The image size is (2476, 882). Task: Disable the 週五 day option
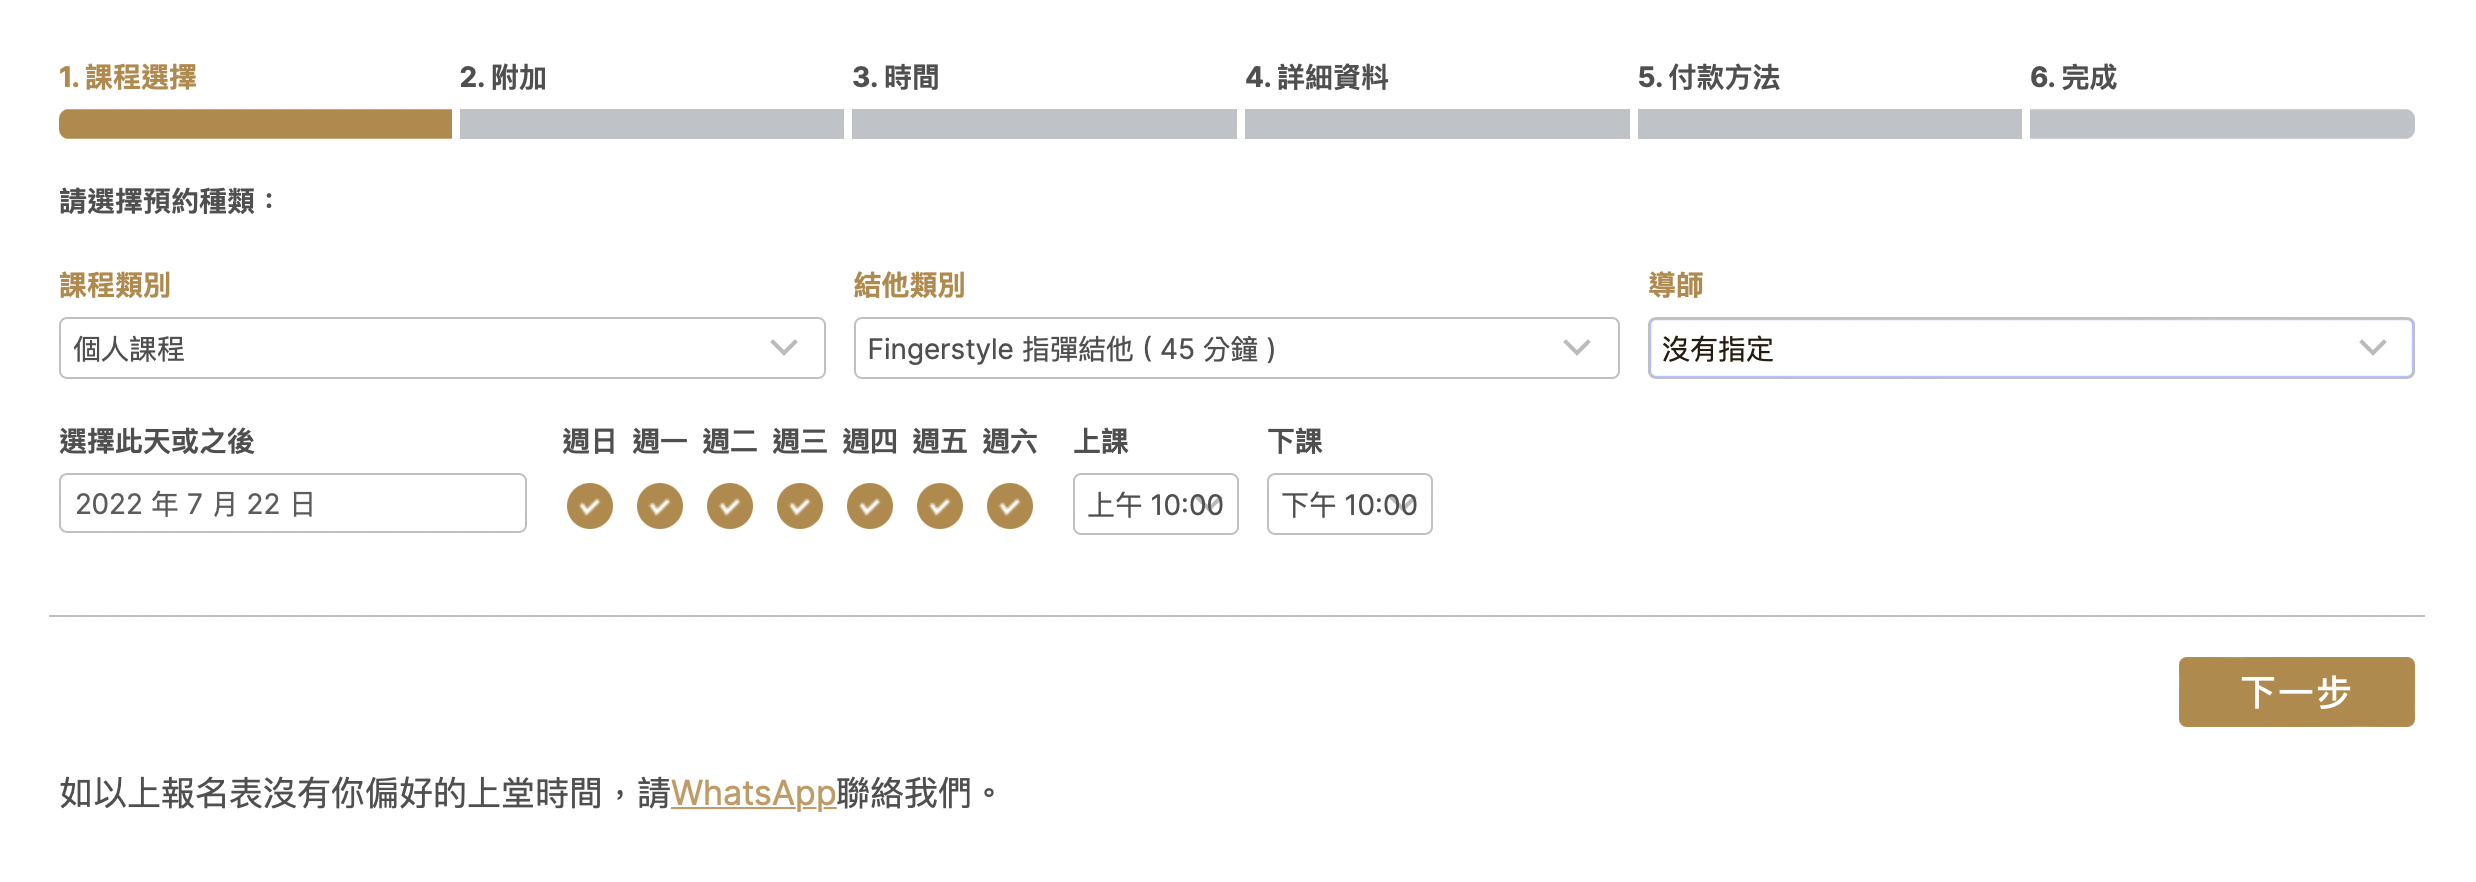tap(940, 505)
